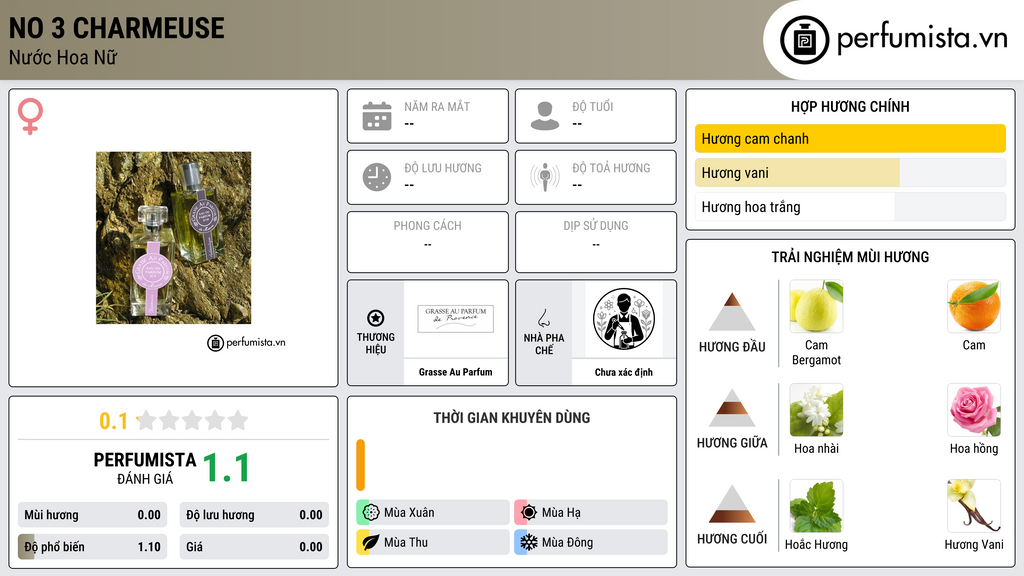
Task: Click the Cam Bergamot note image
Action: click(x=816, y=306)
